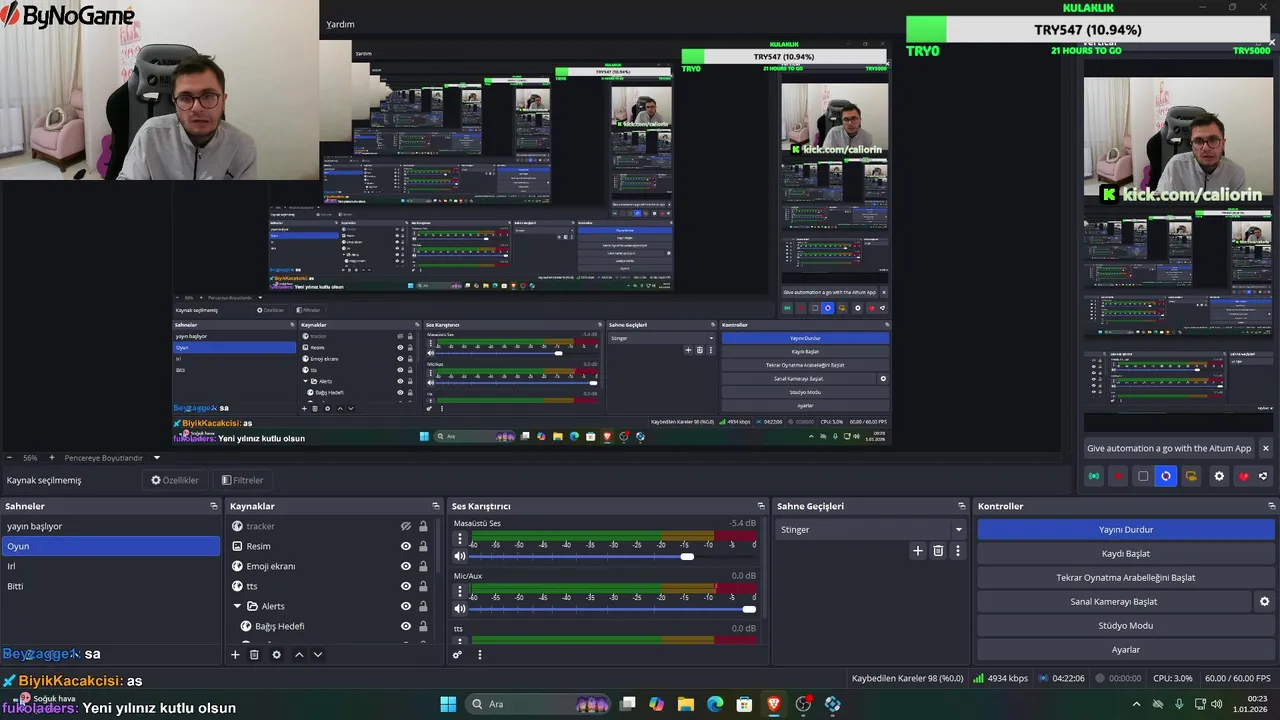Start the replay buffer (Tekrar Oynatma Arabelleğini Başlat)
1280x720 pixels.
pyautogui.click(x=1126, y=577)
